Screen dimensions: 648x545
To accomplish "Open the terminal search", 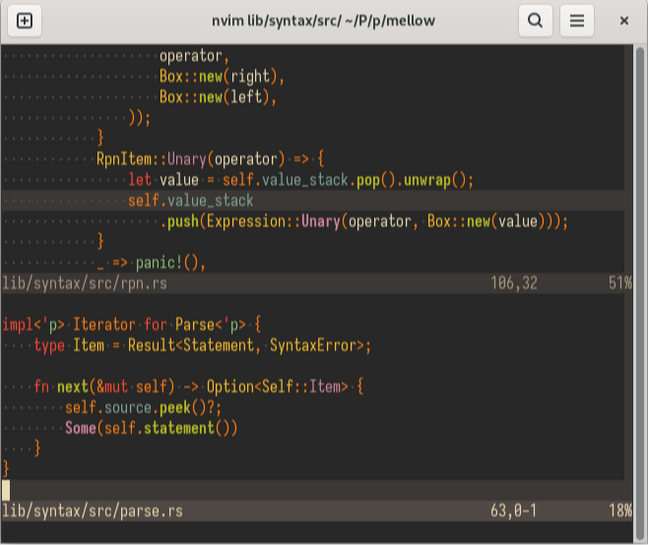I will click(x=535, y=21).
